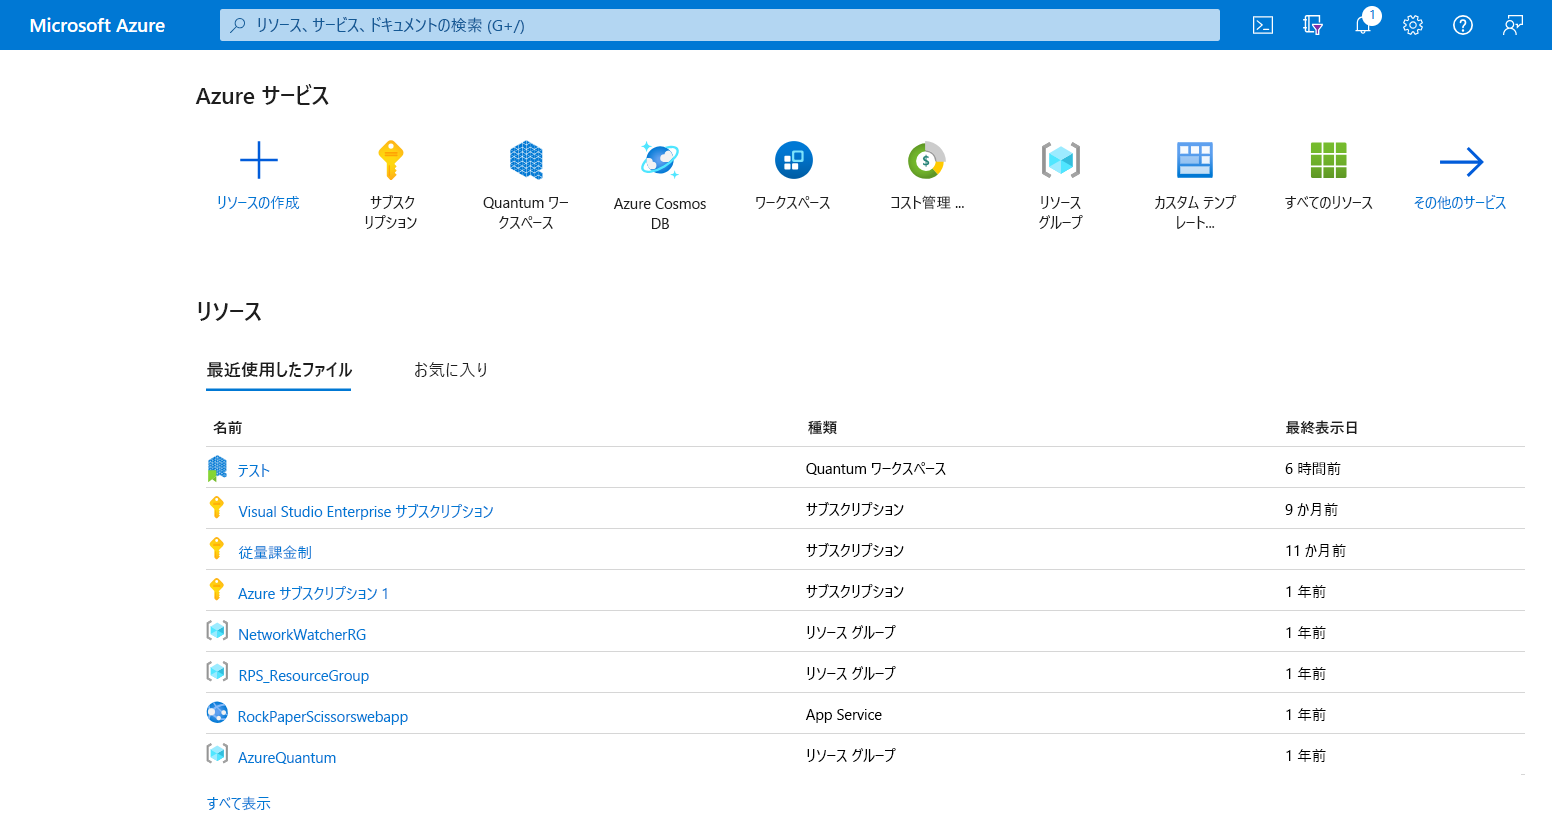Click the resource group icon beside RPS_ResourceGroup
Viewport: 1552px width, 830px height.
(217, 671)
